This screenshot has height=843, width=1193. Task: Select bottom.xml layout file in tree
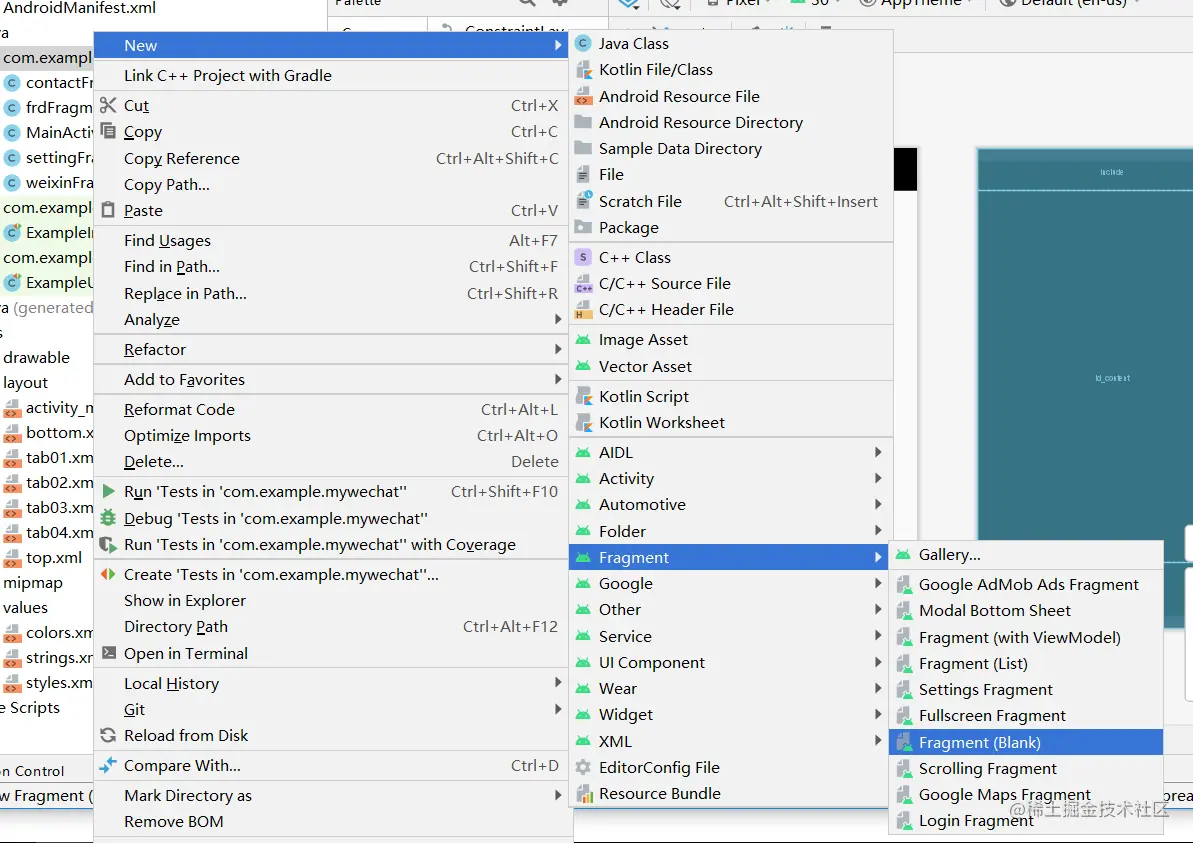(x=59, y=432)
